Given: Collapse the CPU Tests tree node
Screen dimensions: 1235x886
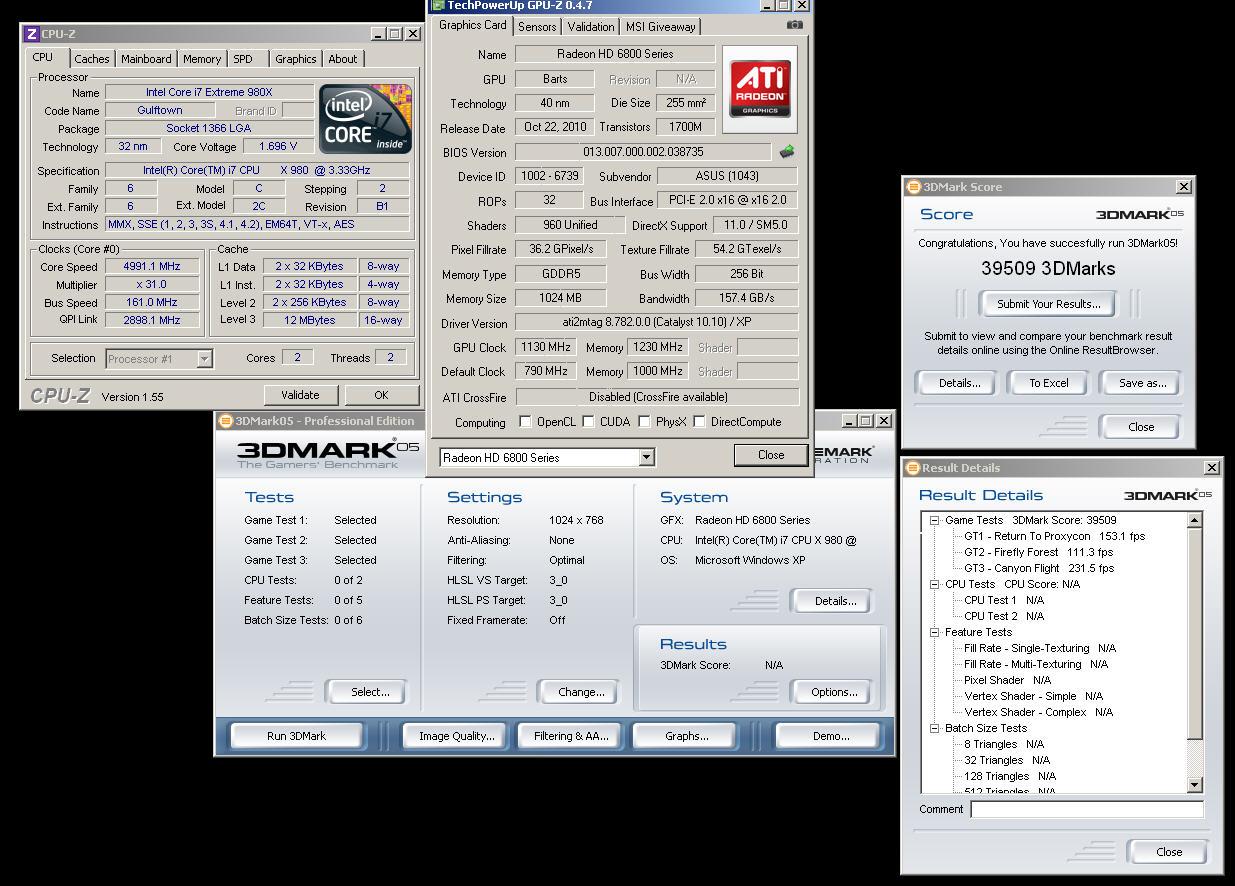Looking at the screenshot, I should tap(935, 584).
